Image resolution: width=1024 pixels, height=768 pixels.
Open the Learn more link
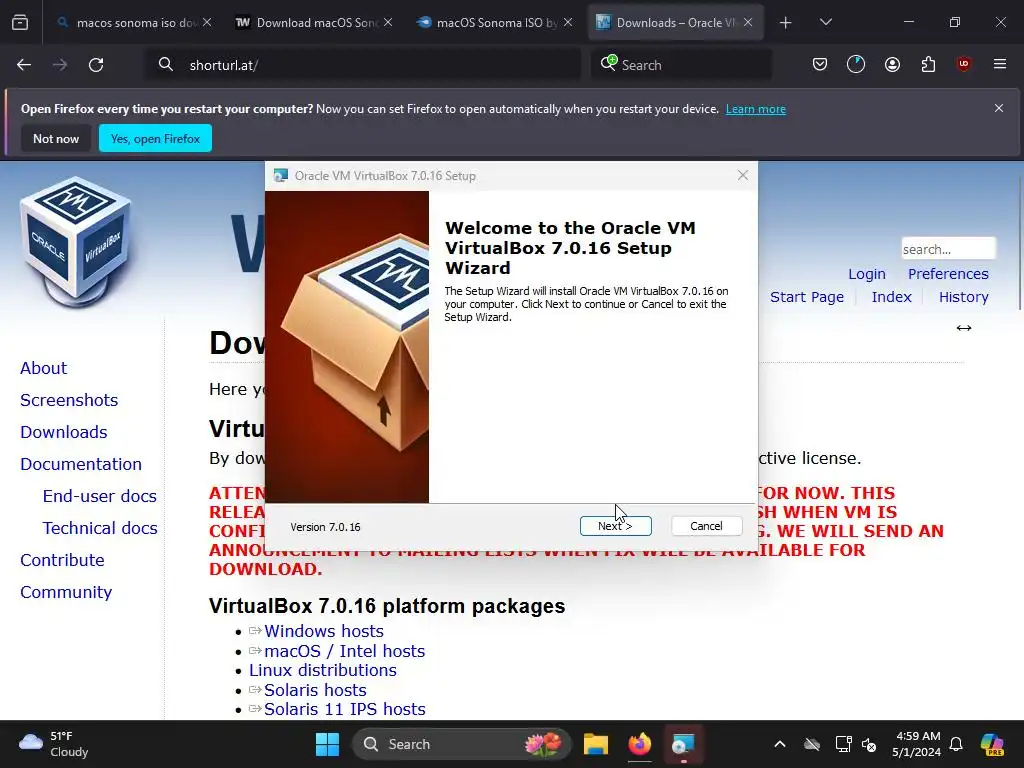[756, 109]
